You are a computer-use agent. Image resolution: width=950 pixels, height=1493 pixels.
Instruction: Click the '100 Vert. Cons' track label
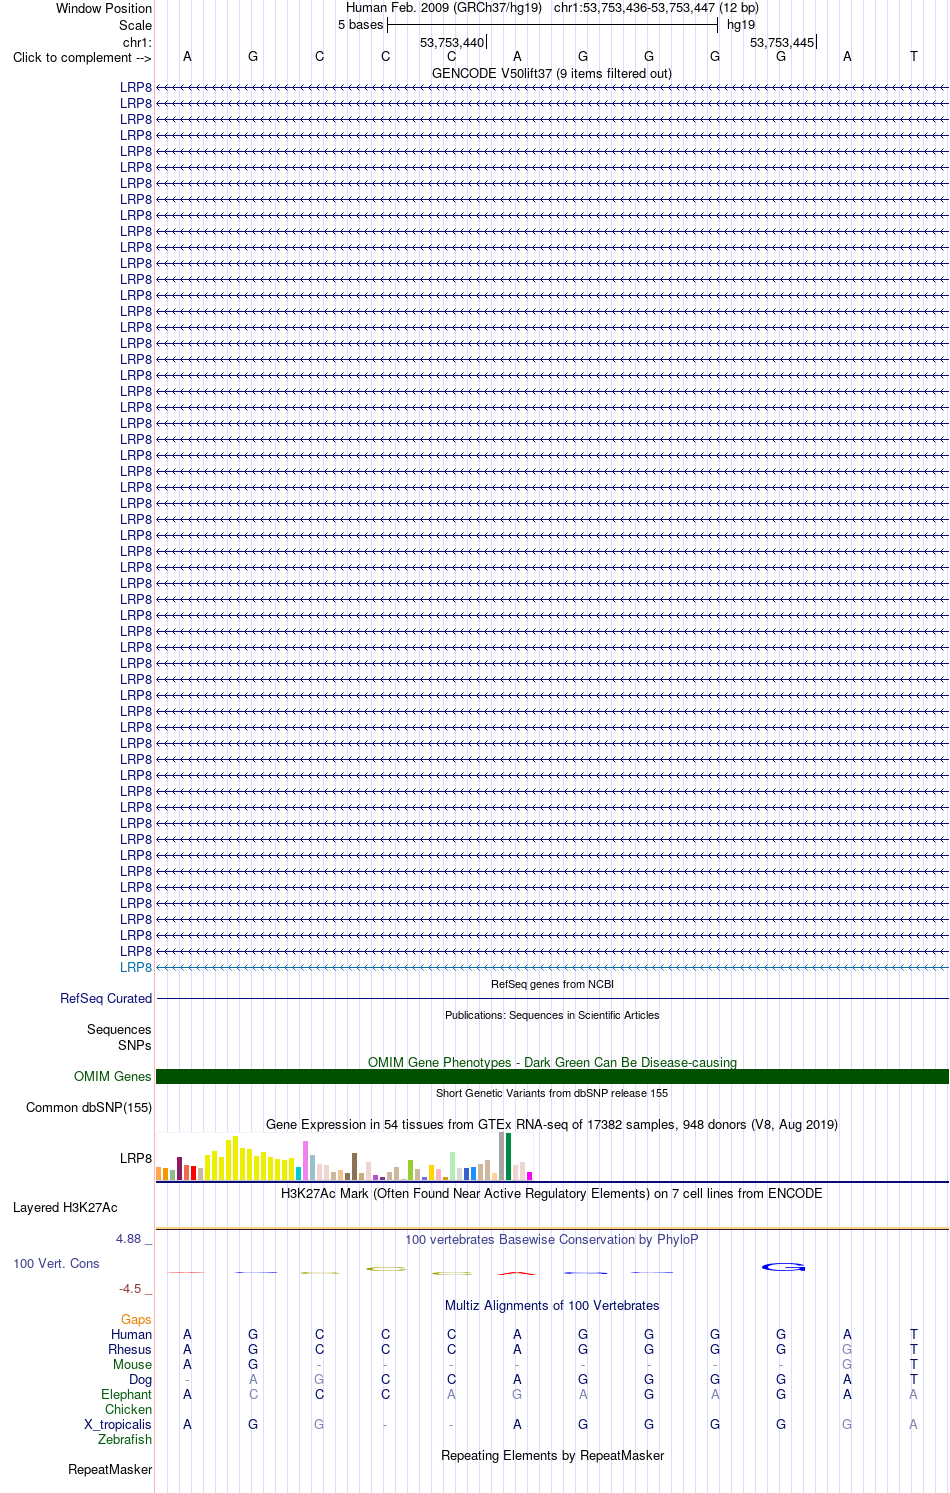[x=56, y=1263]
